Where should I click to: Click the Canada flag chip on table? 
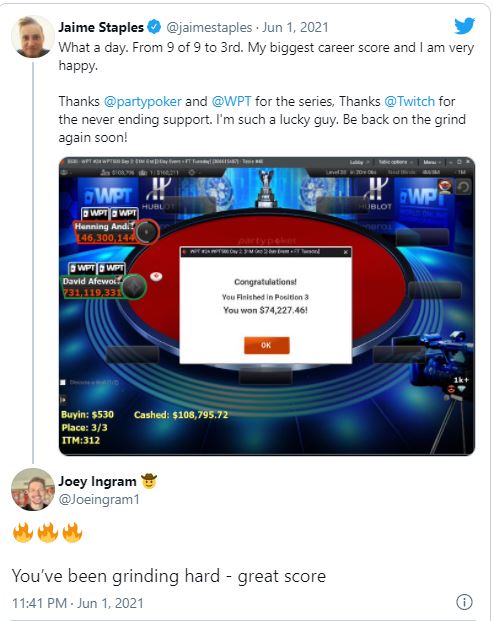coord(156,276)
